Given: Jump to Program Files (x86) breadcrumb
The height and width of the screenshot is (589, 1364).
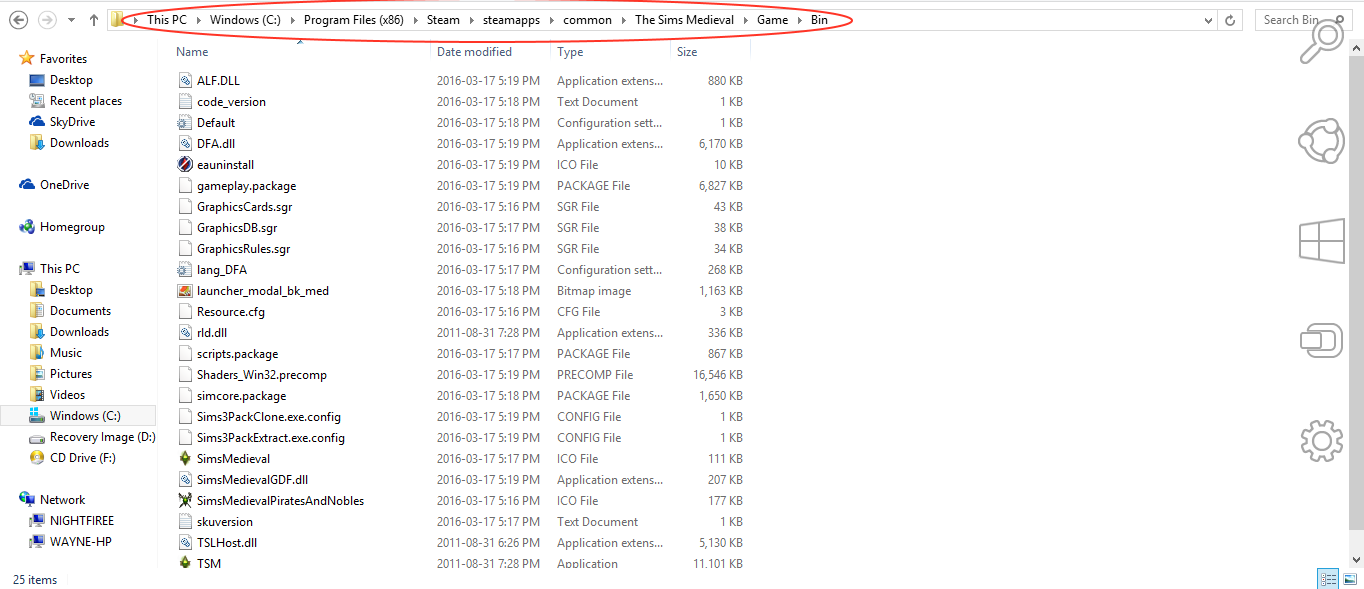Looking at the screenshot, I should (x=354, y=20).
